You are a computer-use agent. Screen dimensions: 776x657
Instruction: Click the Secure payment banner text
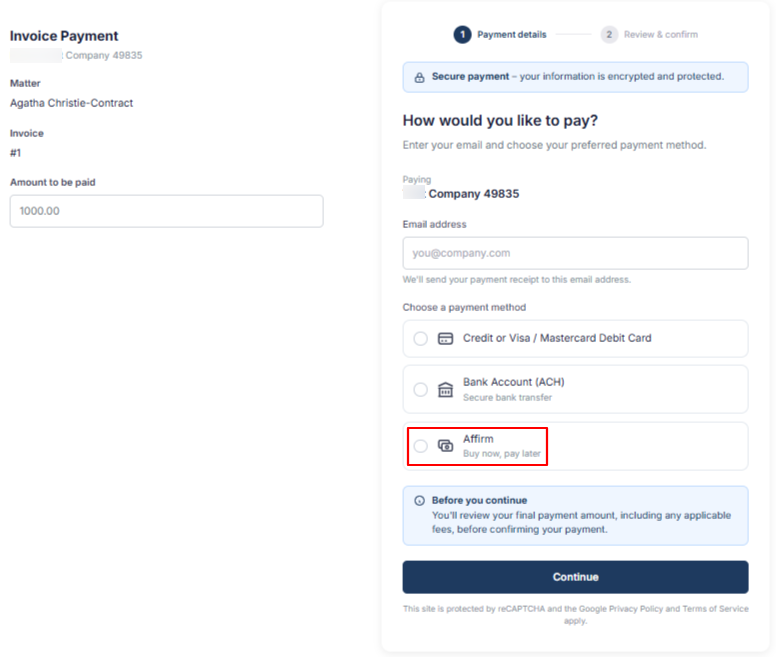click(577, 77)
